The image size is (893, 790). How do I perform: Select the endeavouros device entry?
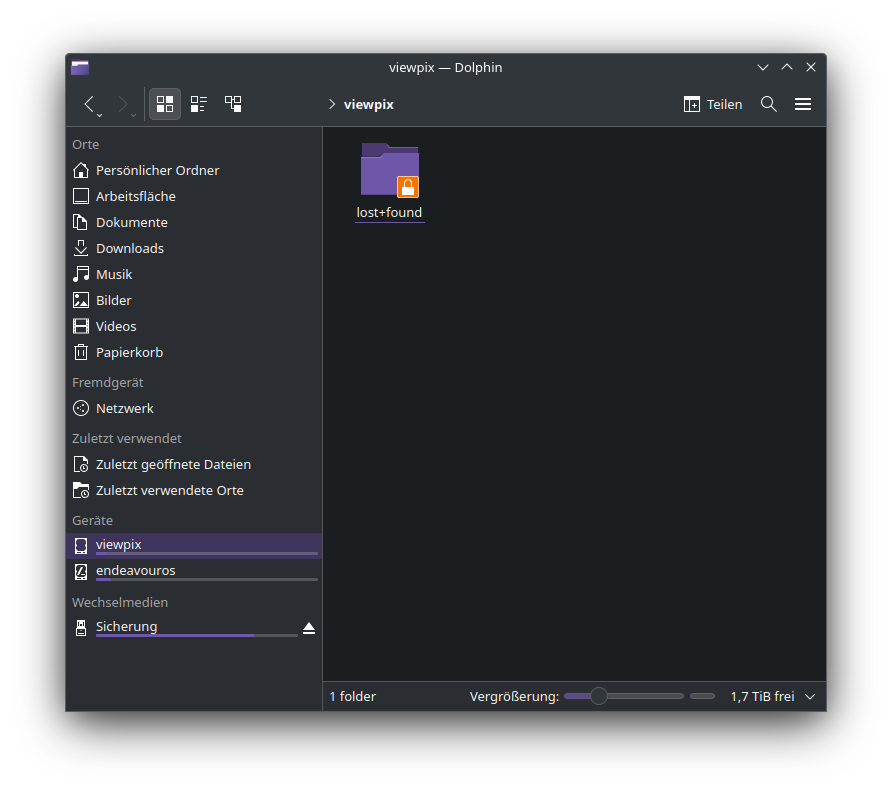[x=194, y=571]
